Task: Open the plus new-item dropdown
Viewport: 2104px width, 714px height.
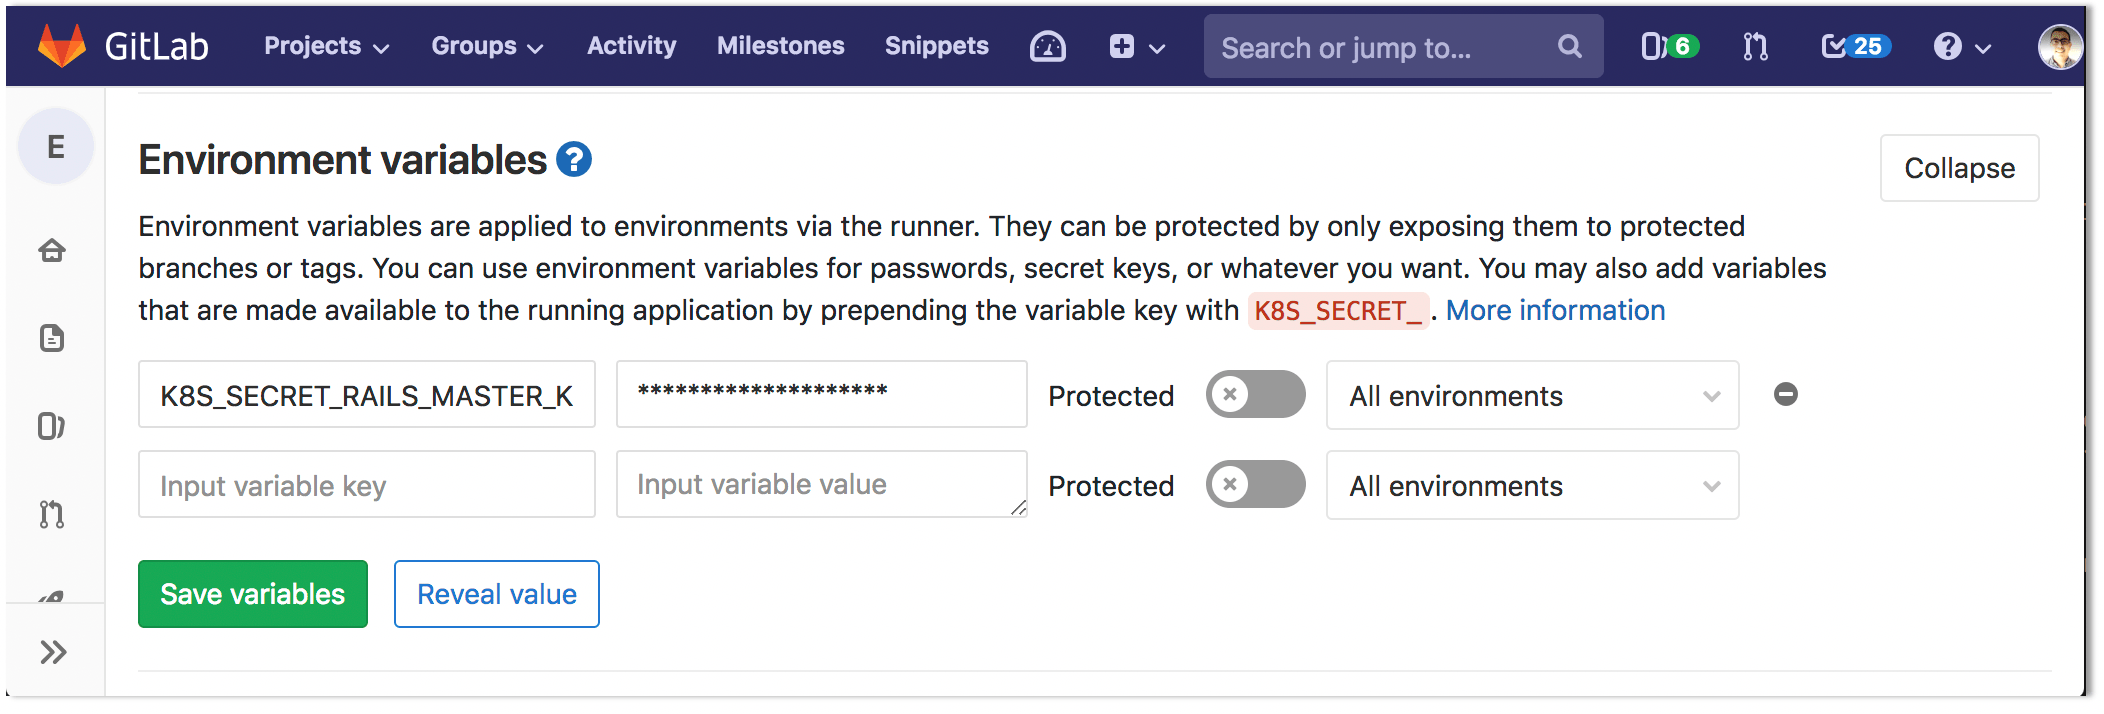Action: 1137,46
